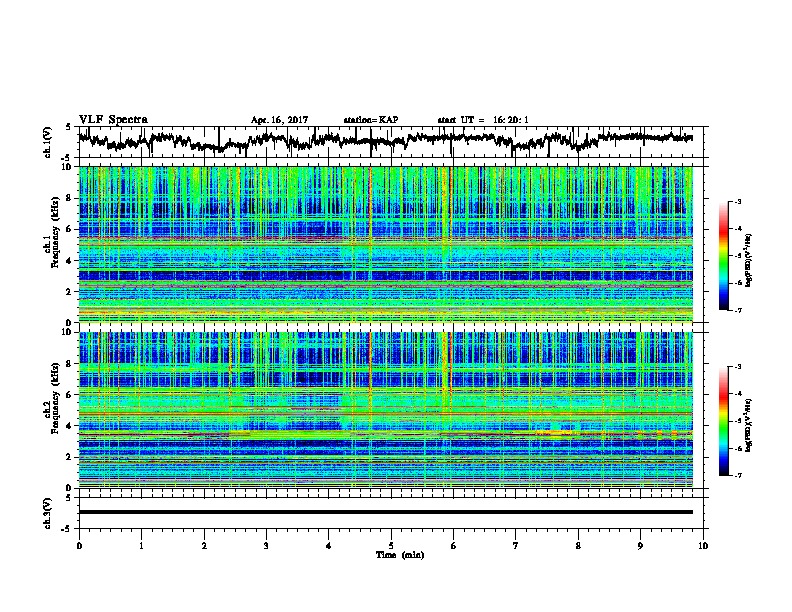Click the "VLF Spectra" plot title

113,119
